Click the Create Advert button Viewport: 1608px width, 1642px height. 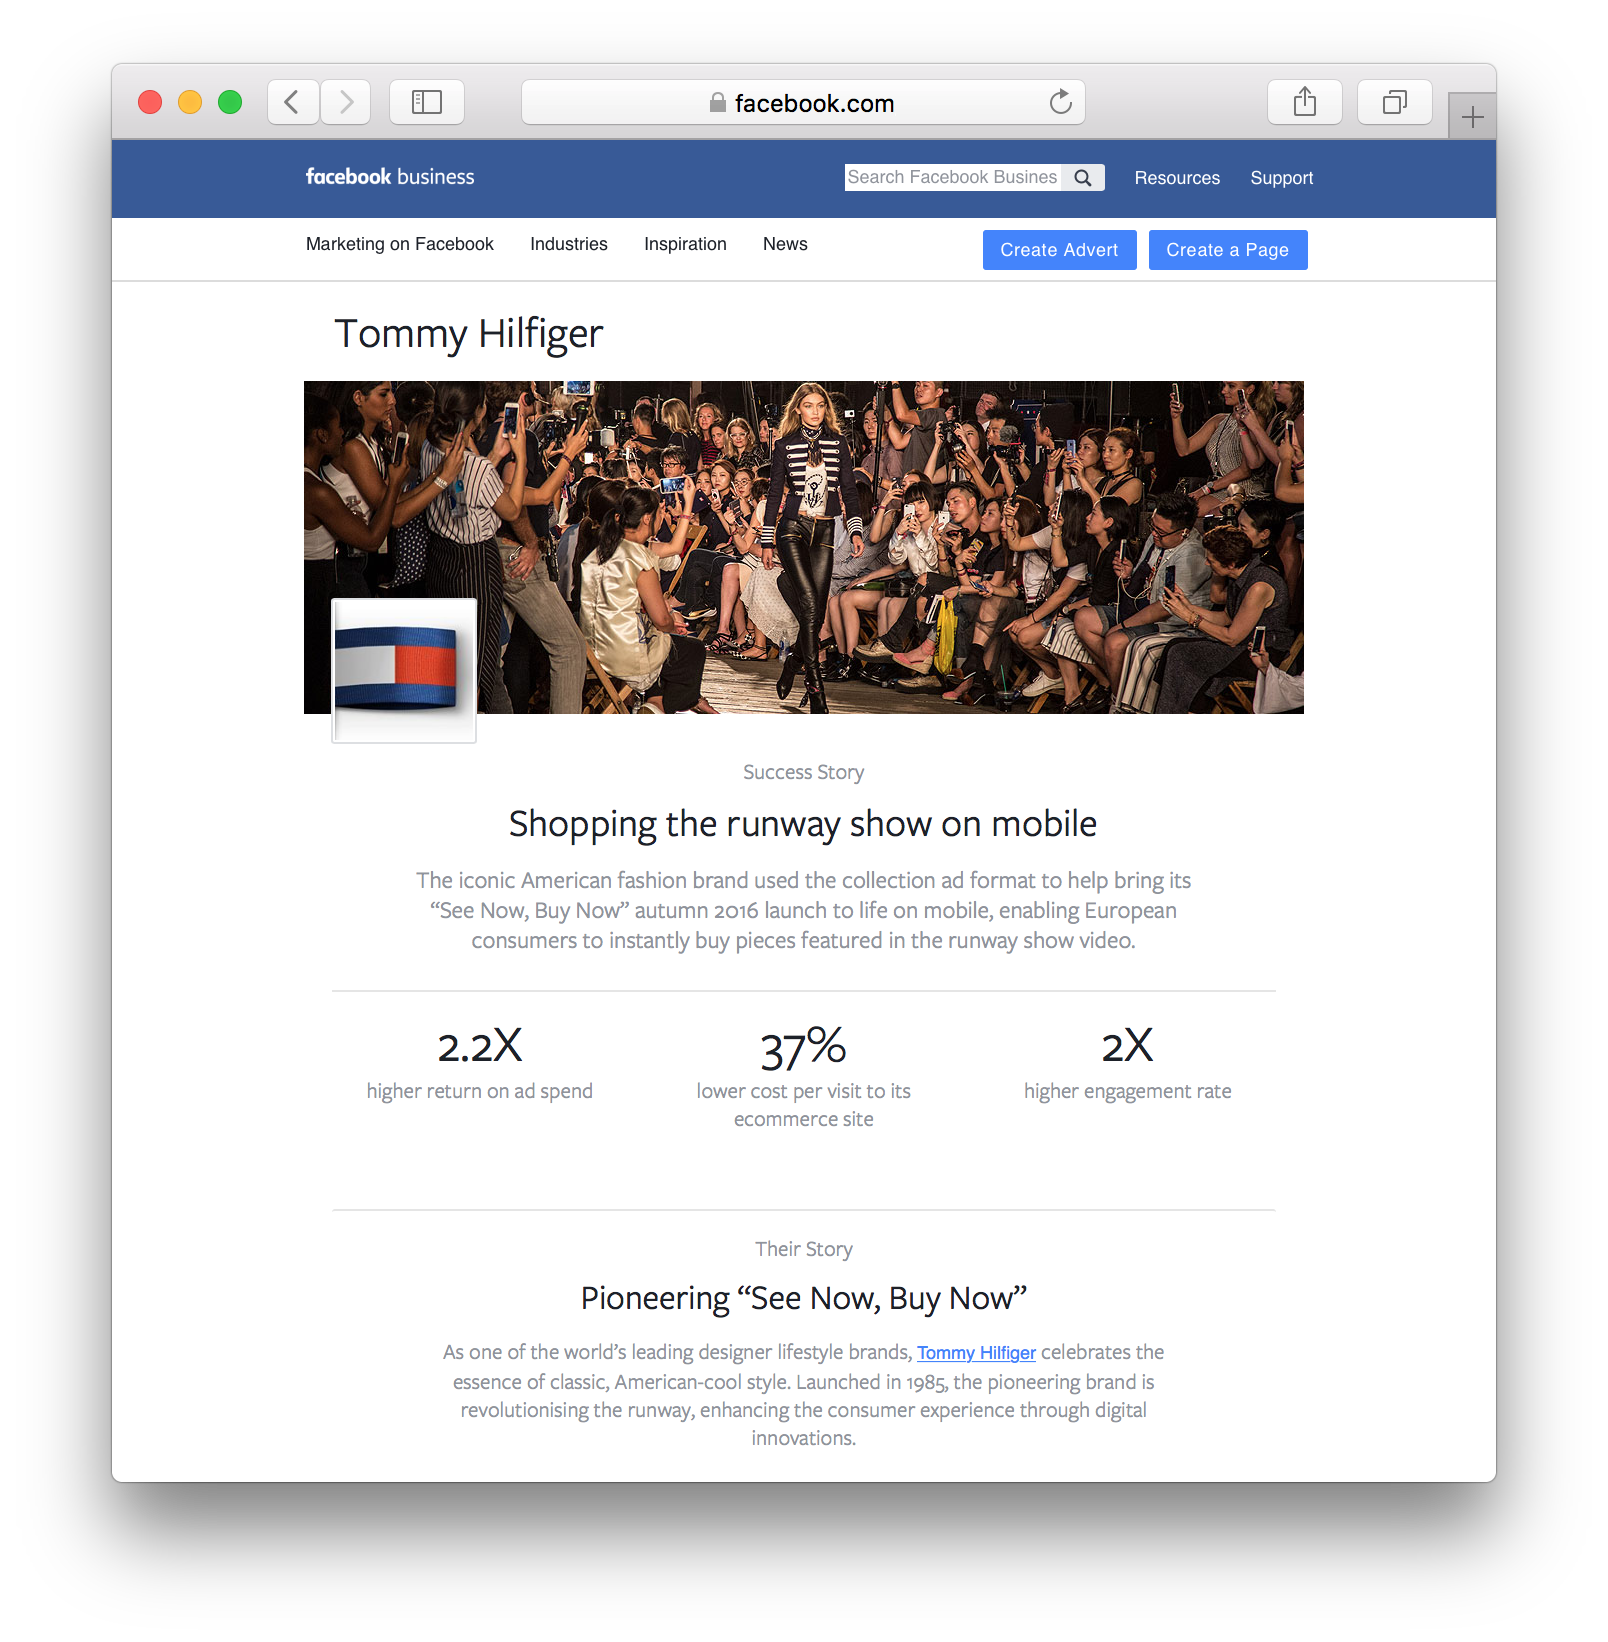(1060, 250)
